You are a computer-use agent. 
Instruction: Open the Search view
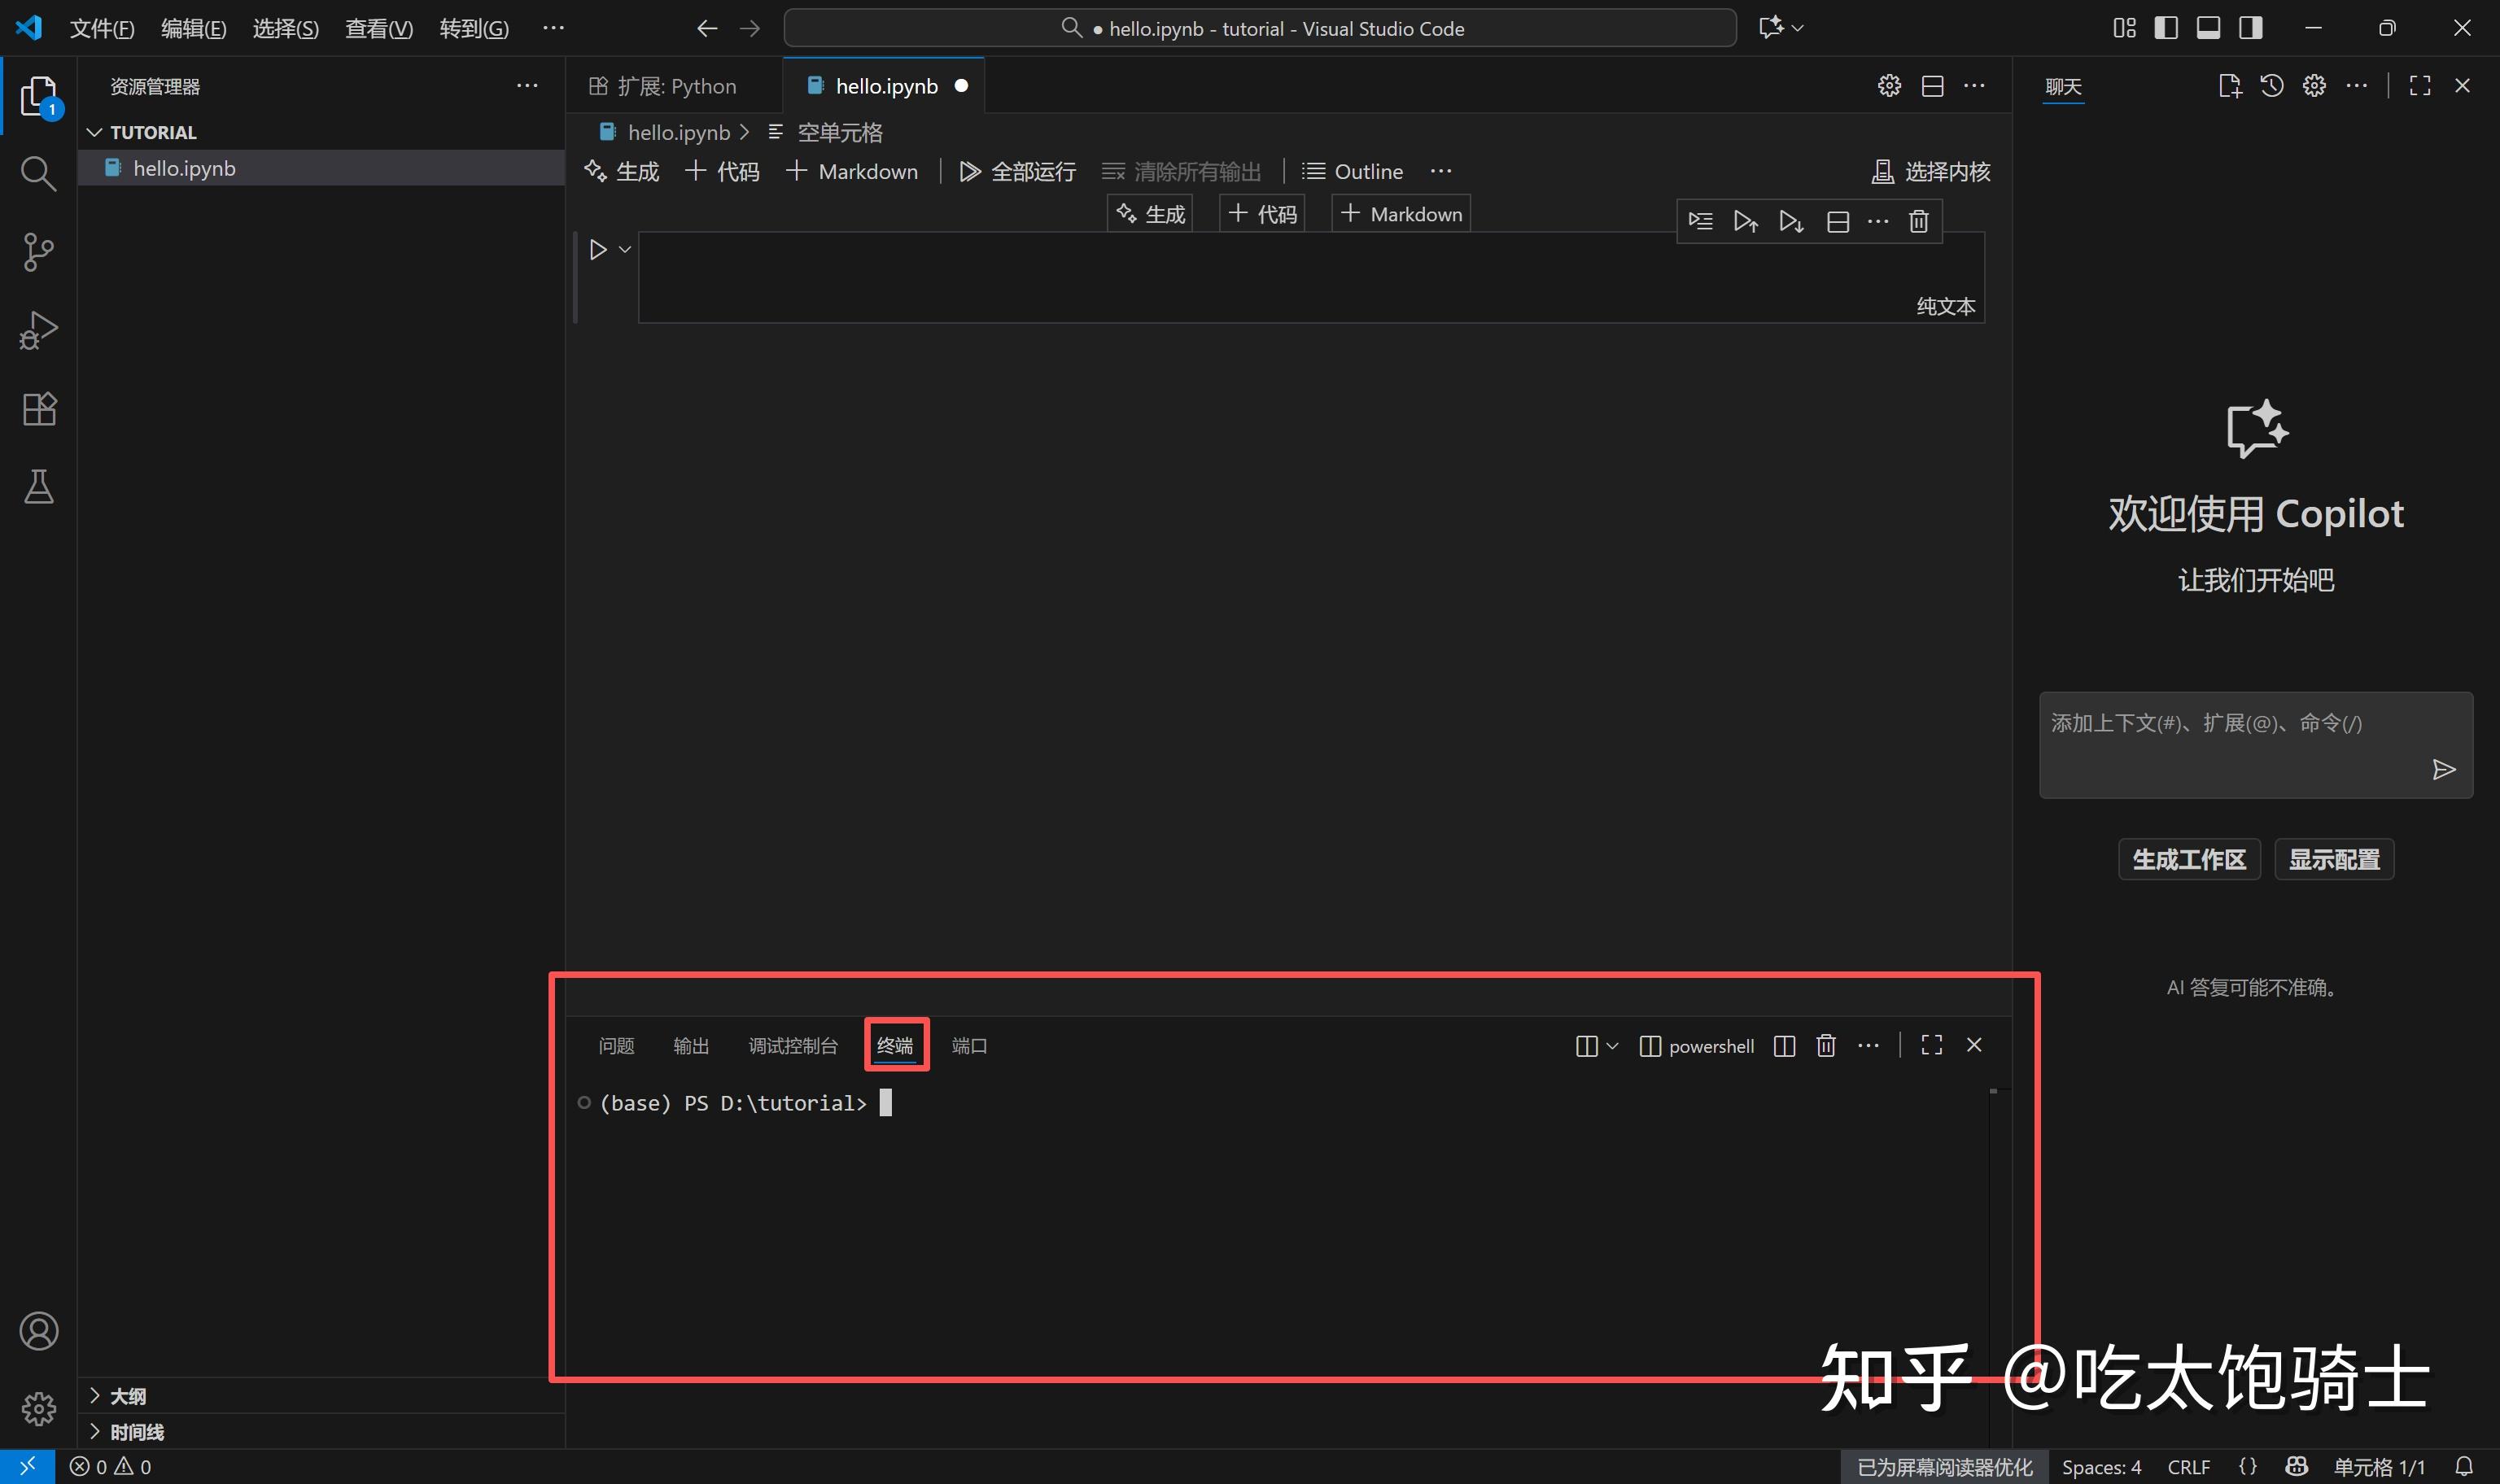pyautogui.click(x=38, y=172)
